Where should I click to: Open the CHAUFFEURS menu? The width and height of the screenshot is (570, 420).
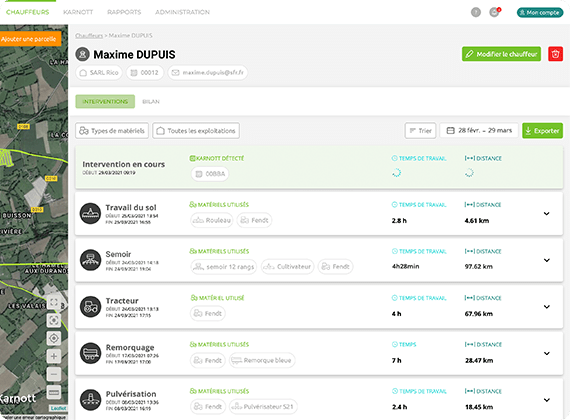click(28, 12)
